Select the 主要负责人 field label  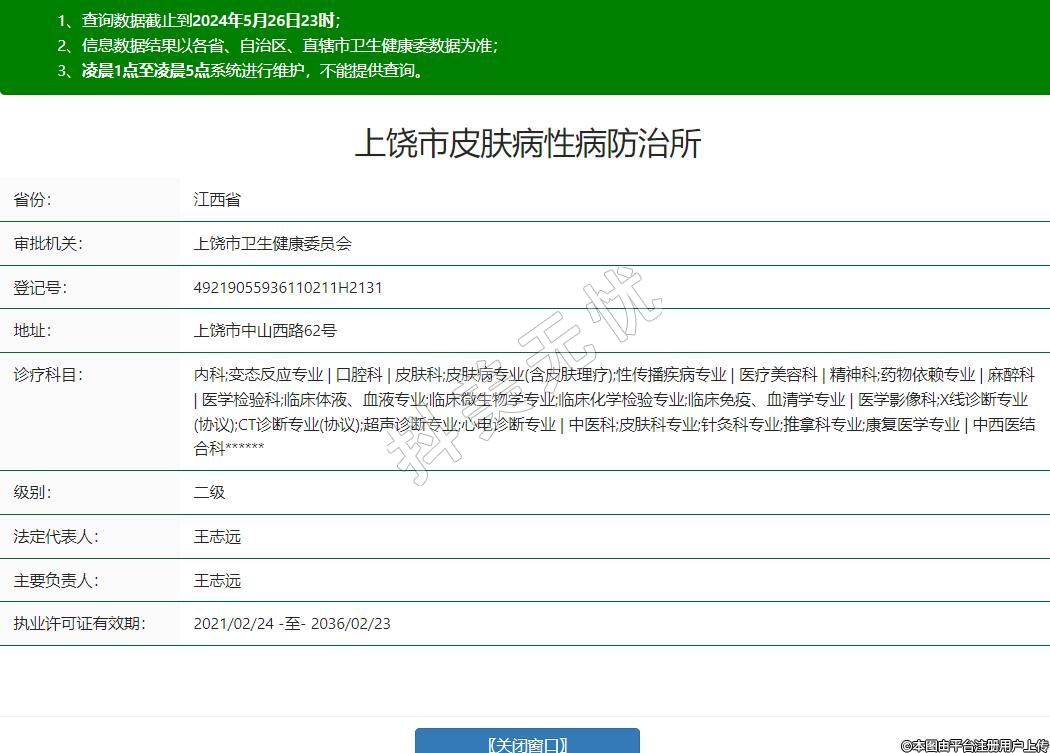[56, 581]
